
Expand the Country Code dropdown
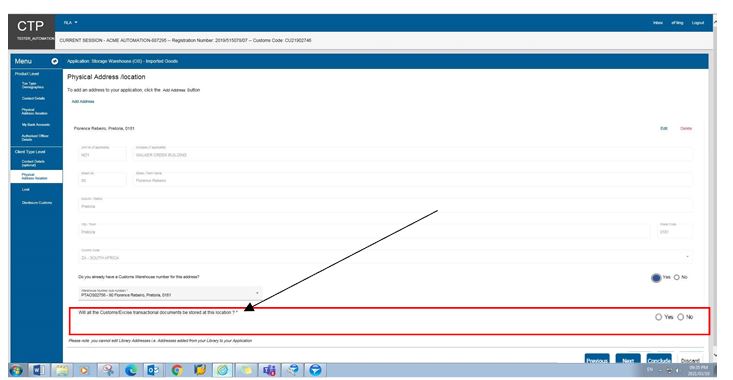coord(385,255)
